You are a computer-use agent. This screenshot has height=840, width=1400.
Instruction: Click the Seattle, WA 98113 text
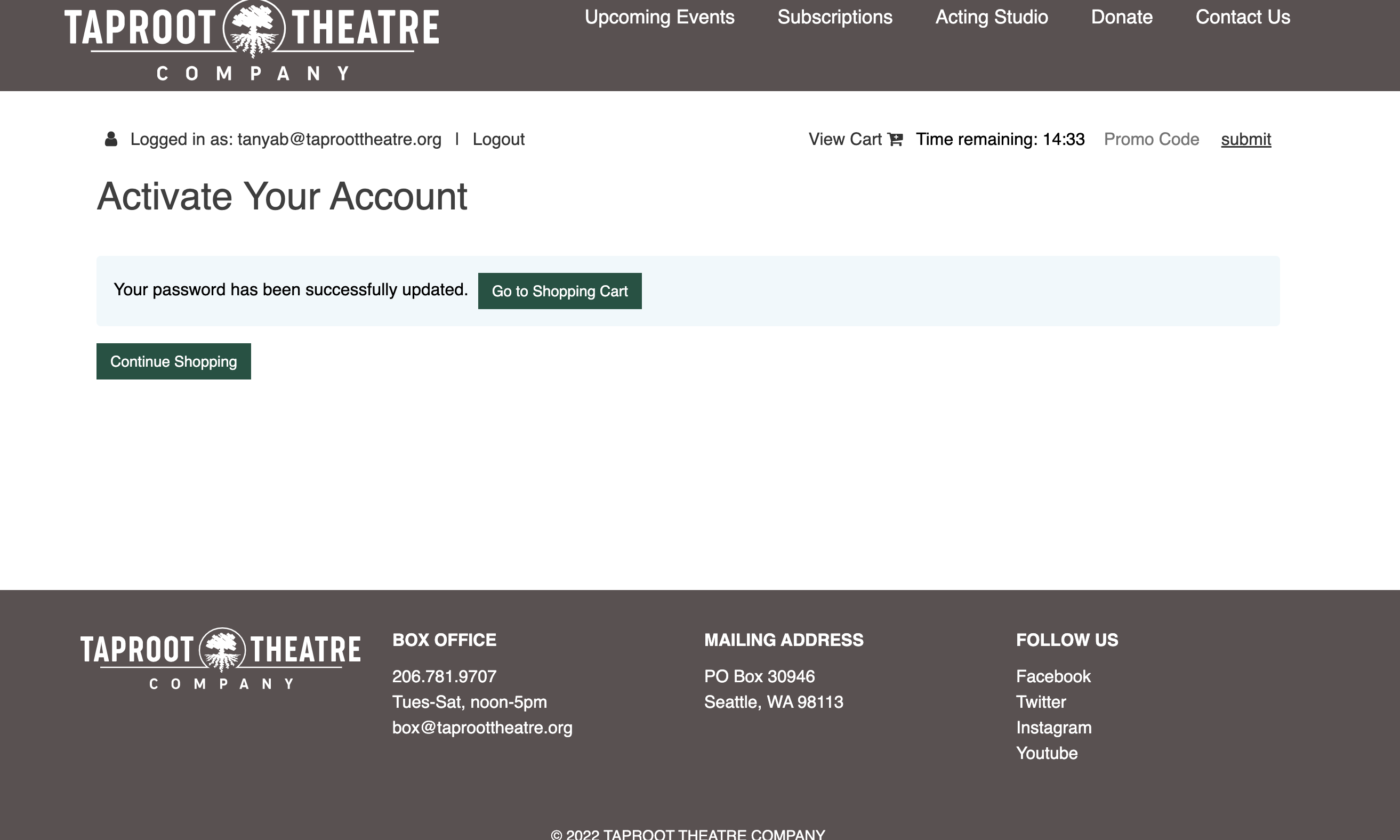(773, 702)
